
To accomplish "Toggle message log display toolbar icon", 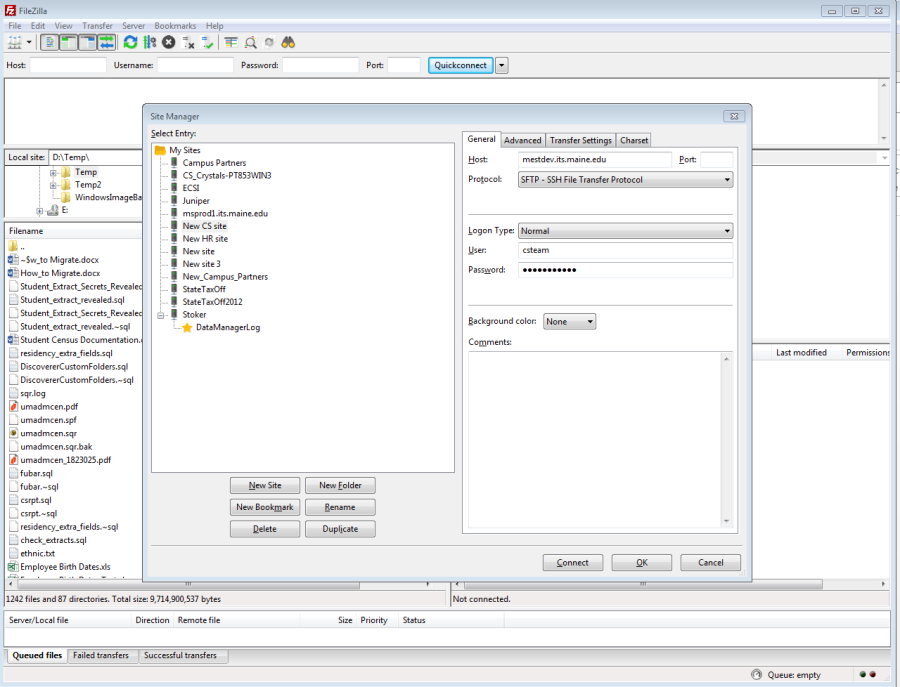I will pos(50,42).
